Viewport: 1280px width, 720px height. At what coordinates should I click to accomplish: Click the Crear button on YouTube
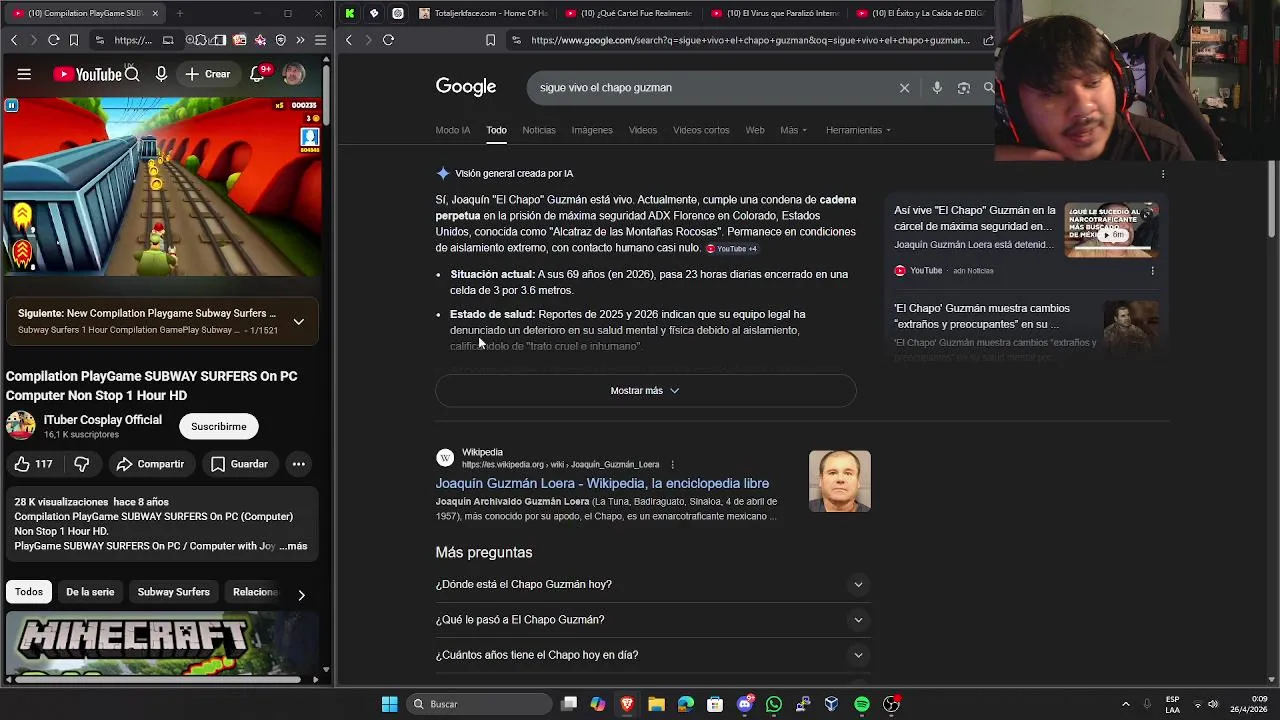tap(207, 74)
